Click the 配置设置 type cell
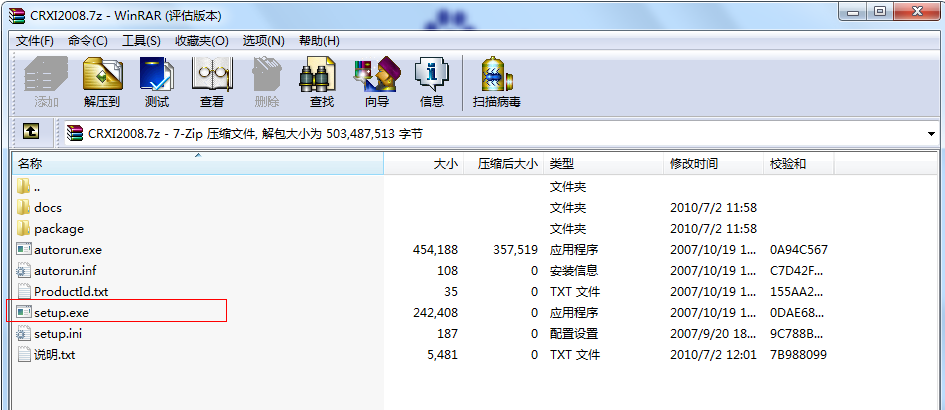Screen dimensions: 945x410 click(x=574, y=333)
